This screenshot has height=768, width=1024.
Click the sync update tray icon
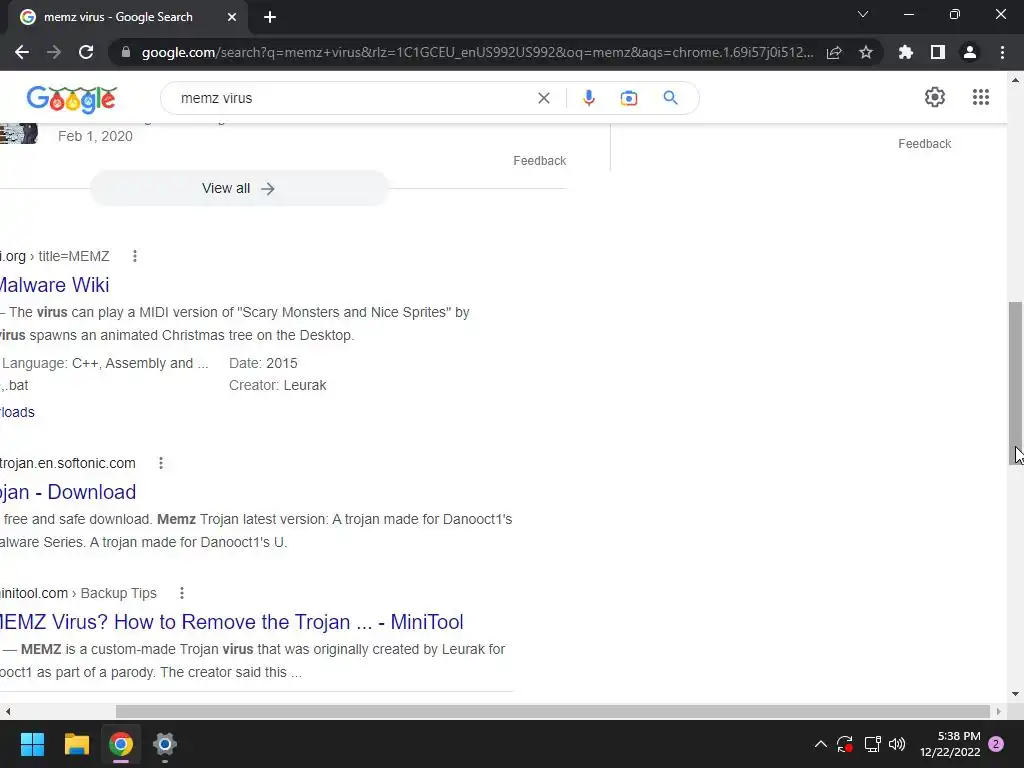click(x=845, y=744)
